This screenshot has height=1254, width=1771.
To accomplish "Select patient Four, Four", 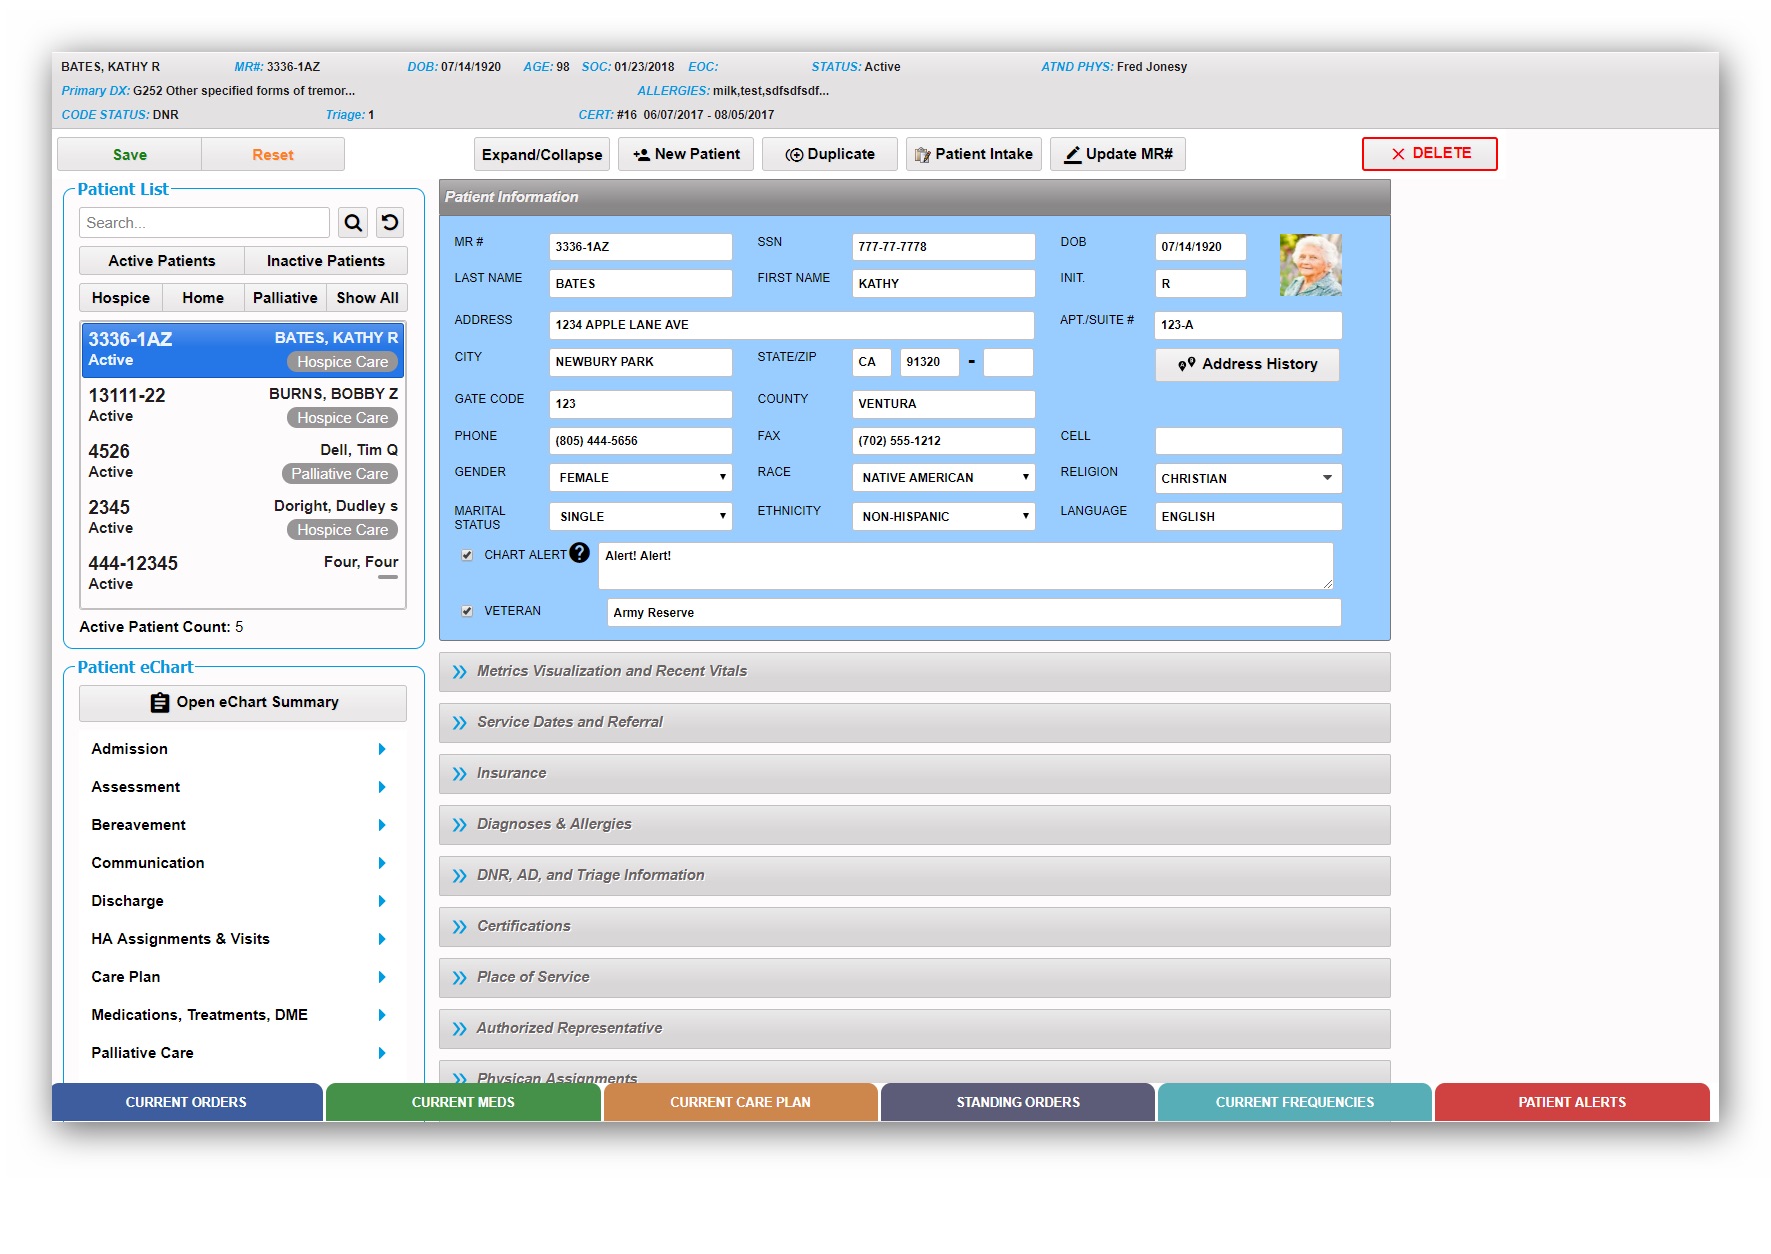I will pyautogui.click(x=243, y=574).
